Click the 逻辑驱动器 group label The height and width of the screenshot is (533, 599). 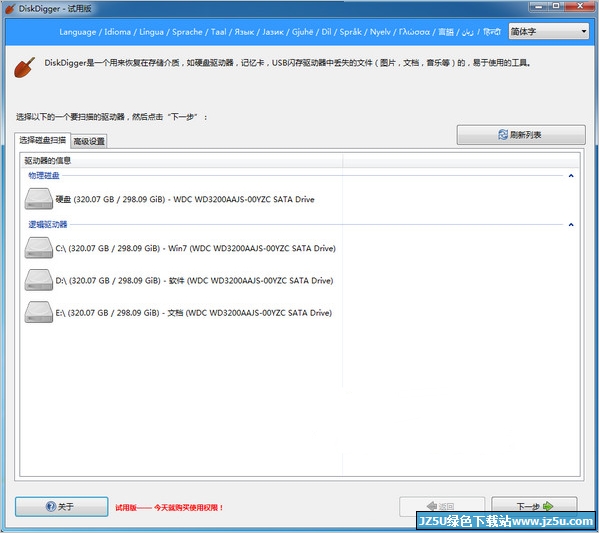(48, 224)
